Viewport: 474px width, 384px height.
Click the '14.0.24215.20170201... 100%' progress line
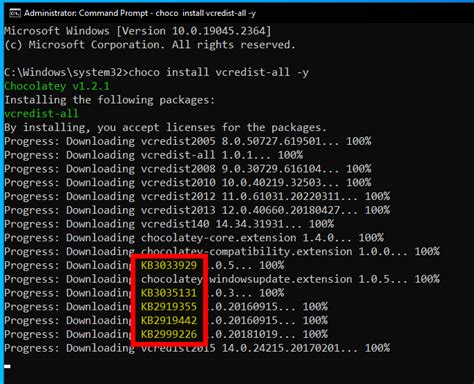click(x=197, y=348)
